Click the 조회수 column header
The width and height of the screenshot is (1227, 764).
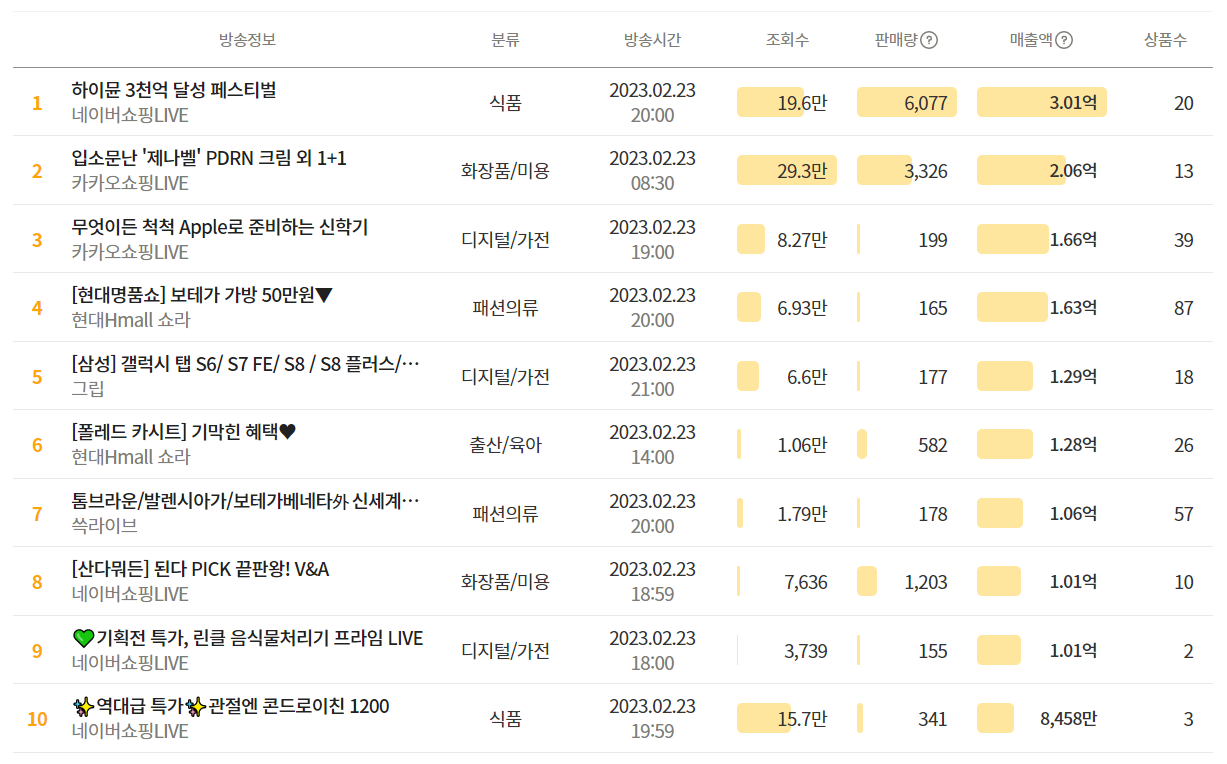(x=787, y=40)
